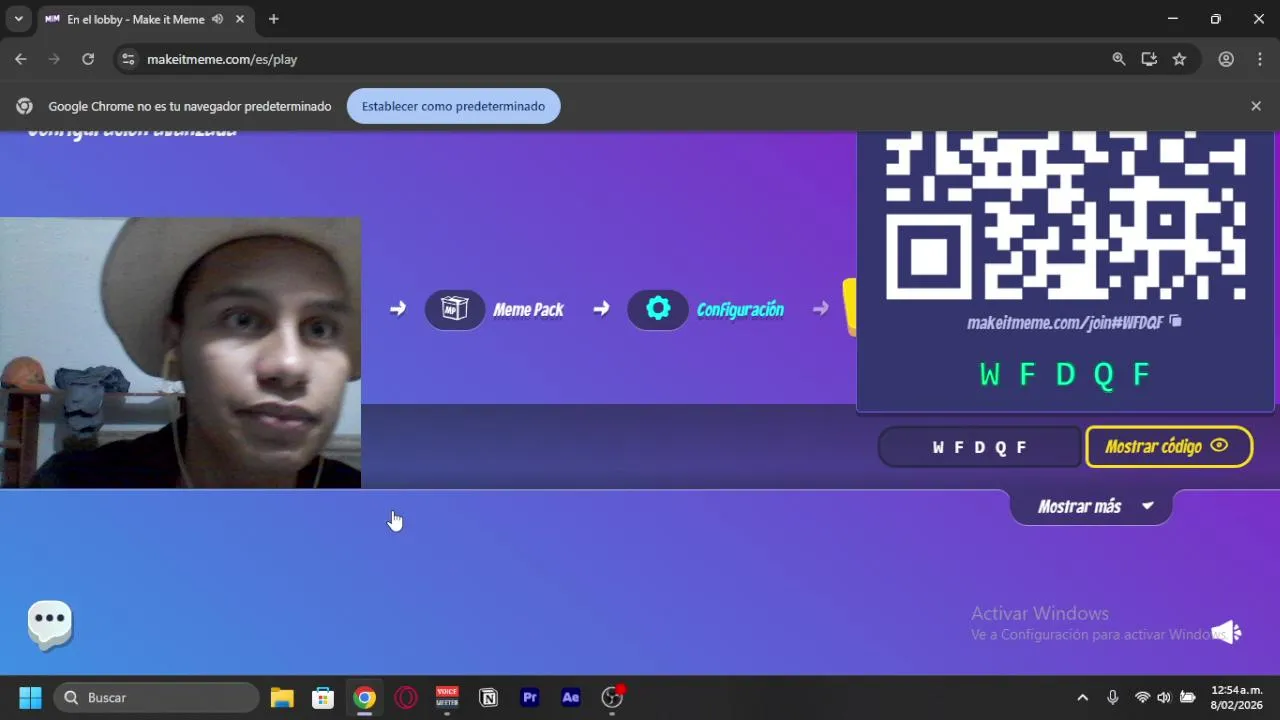Toggle code visibility with Mostrar código
1280x720 pixels.
tap(1169, 447)
